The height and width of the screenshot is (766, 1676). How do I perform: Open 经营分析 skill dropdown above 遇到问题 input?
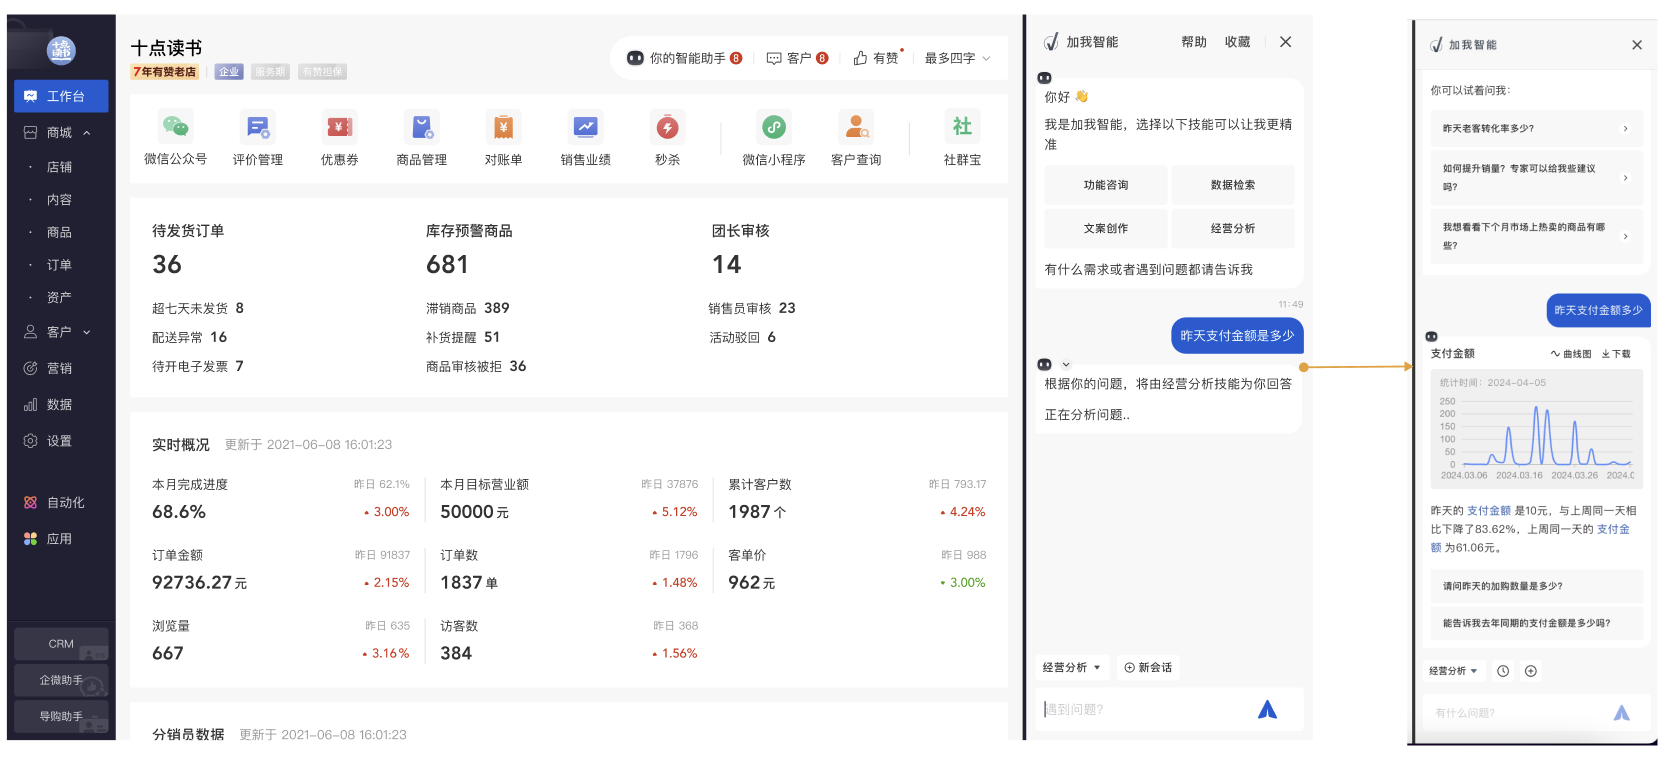1071,667
